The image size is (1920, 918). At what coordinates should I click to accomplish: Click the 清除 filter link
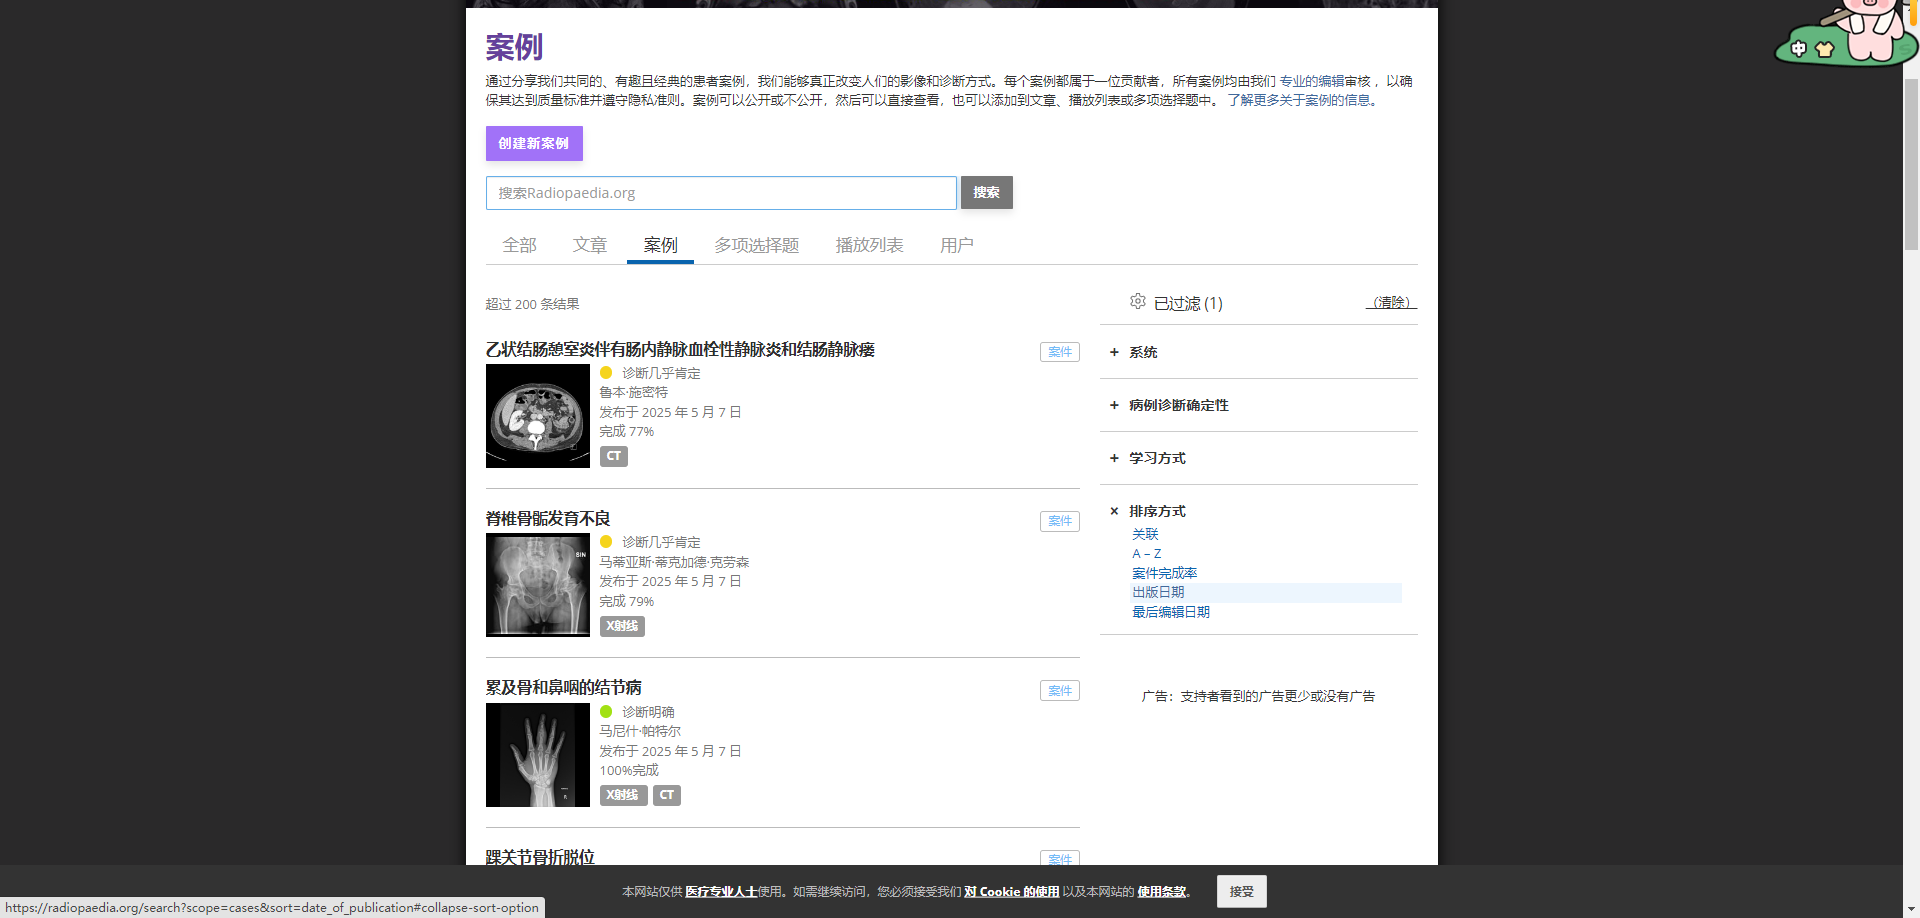(x=1391, y=302)
